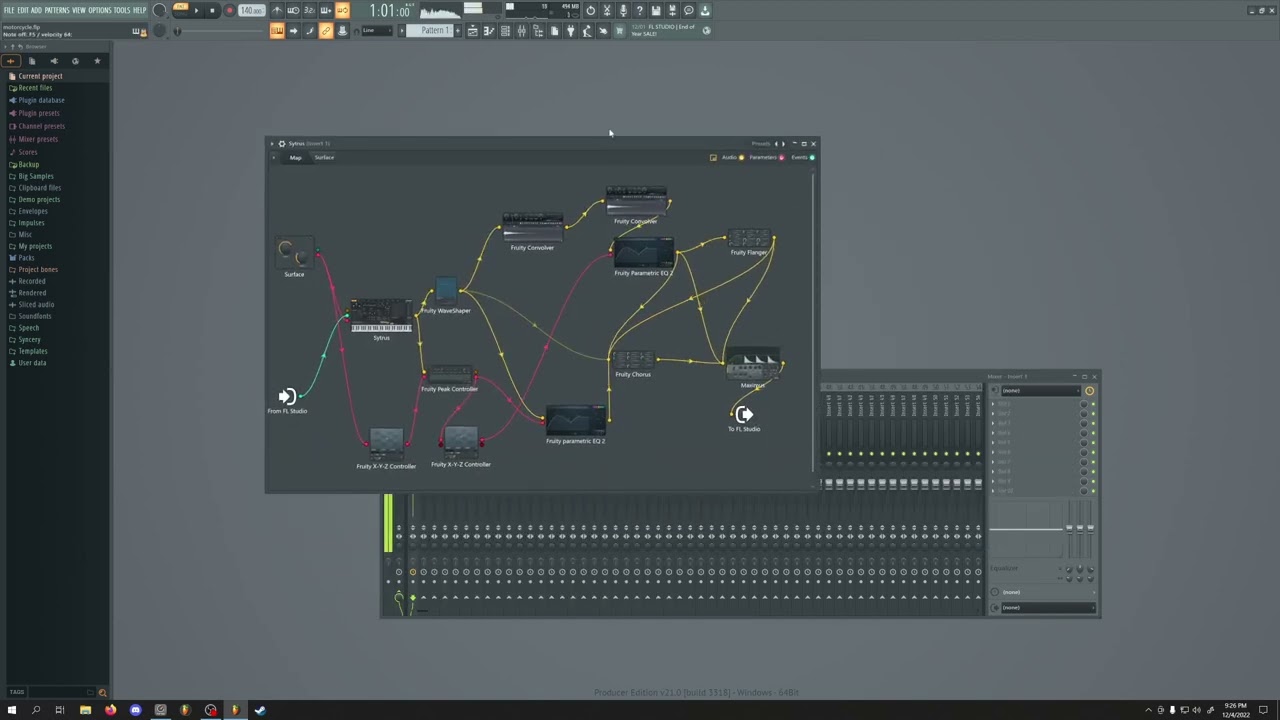Click the scissors icon in top toolbar
1280x720 pixels.
pos(606,10)
